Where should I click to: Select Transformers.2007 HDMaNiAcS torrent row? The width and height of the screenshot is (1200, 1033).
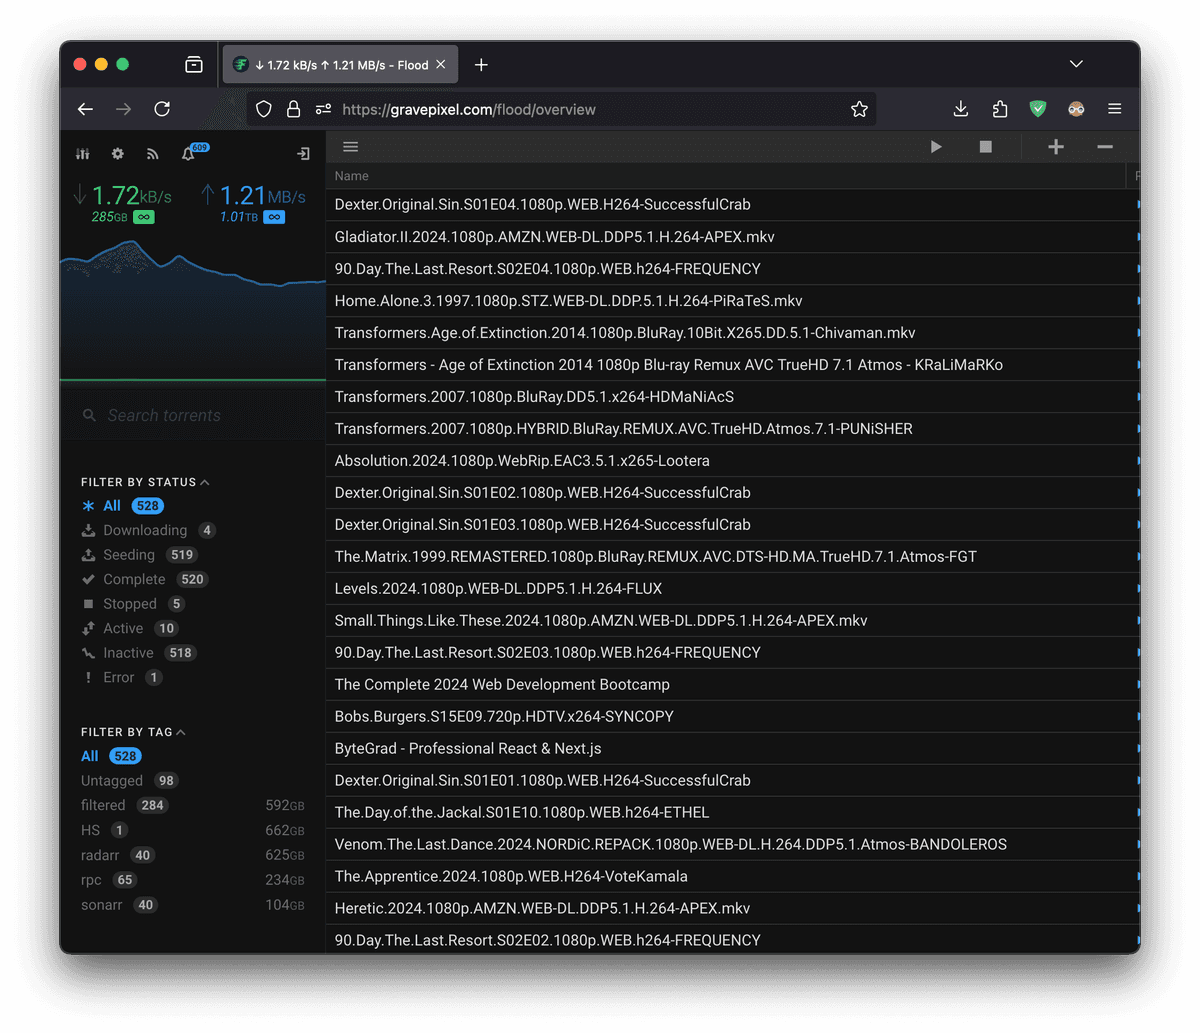(733, 397)
